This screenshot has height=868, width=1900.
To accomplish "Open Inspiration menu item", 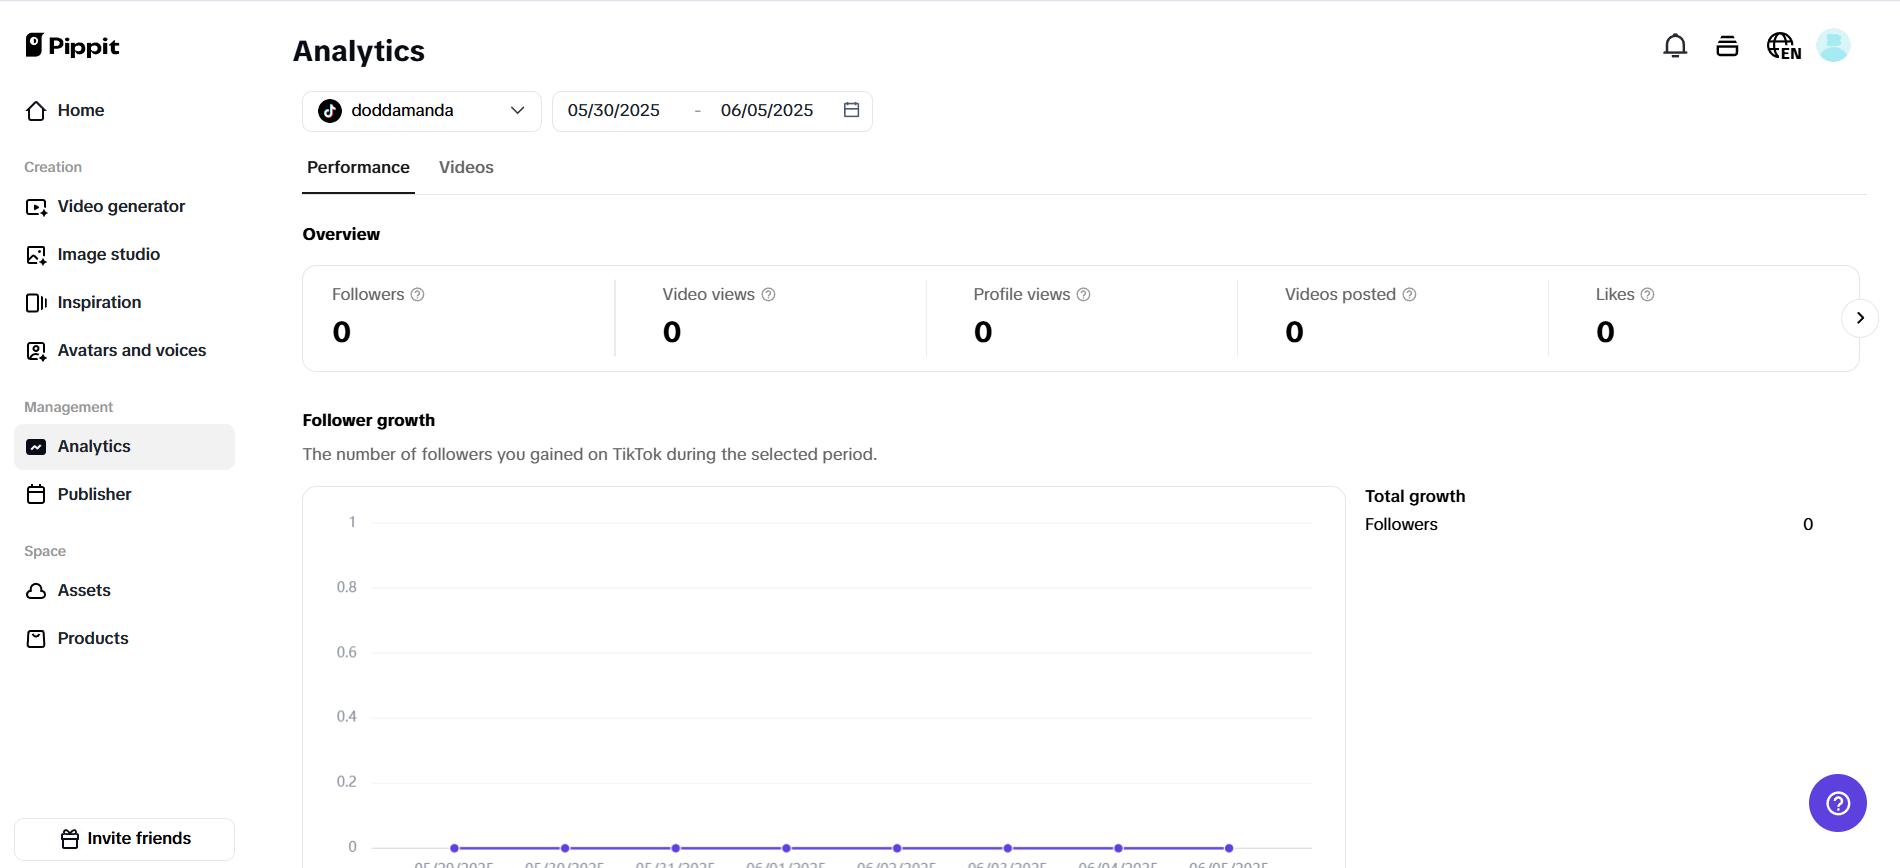I will tap(124, 303).
